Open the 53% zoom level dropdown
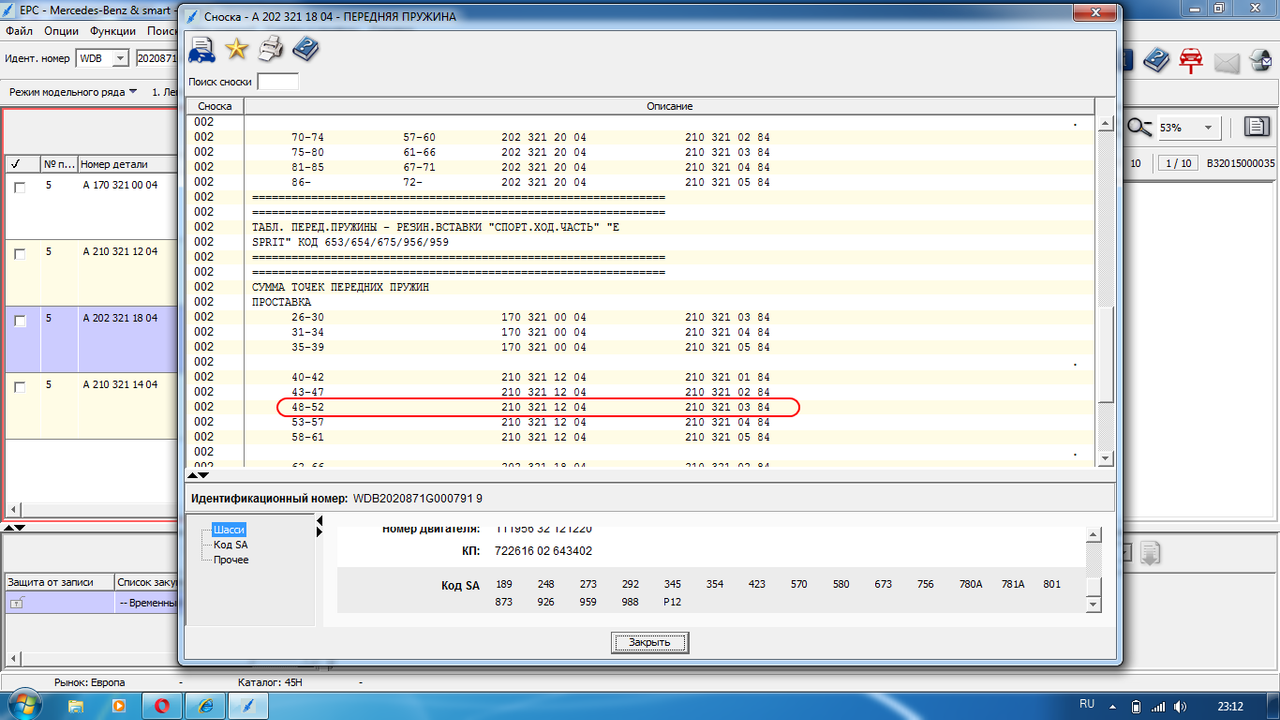 click(1209, 128)
